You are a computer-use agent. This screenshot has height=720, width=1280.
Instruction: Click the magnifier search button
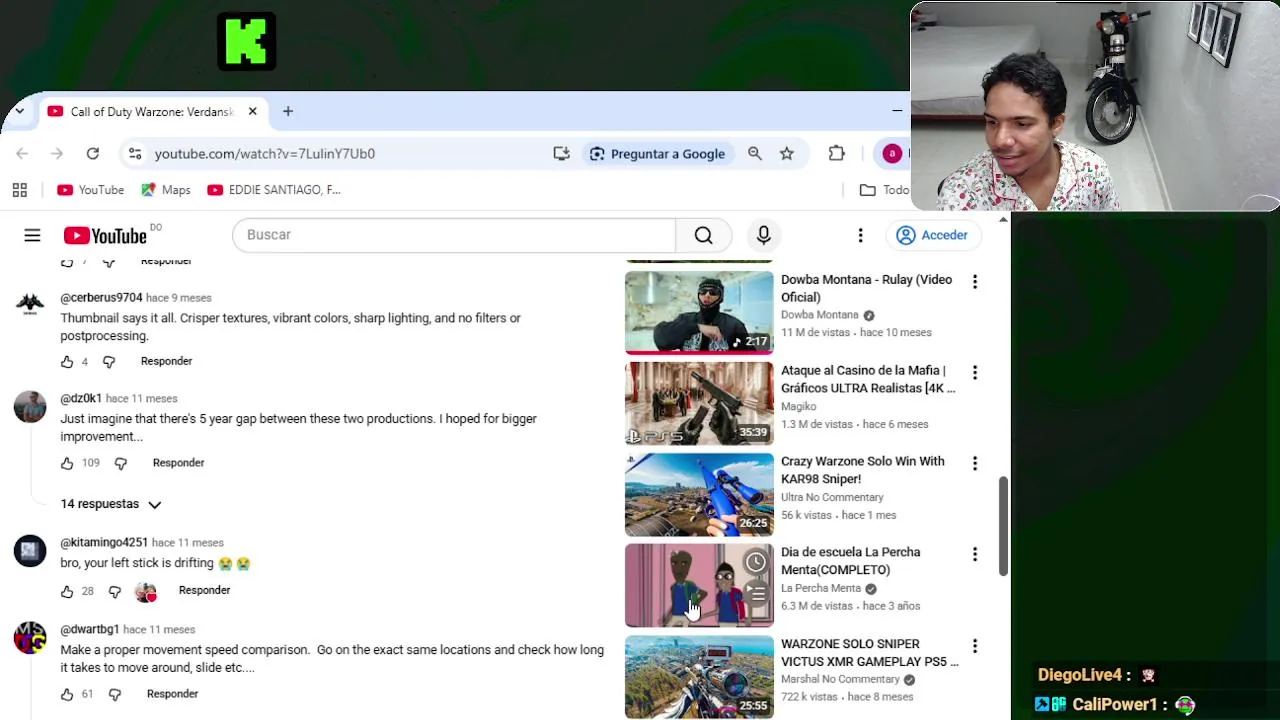pyautogui.click(x=704, y=235)
